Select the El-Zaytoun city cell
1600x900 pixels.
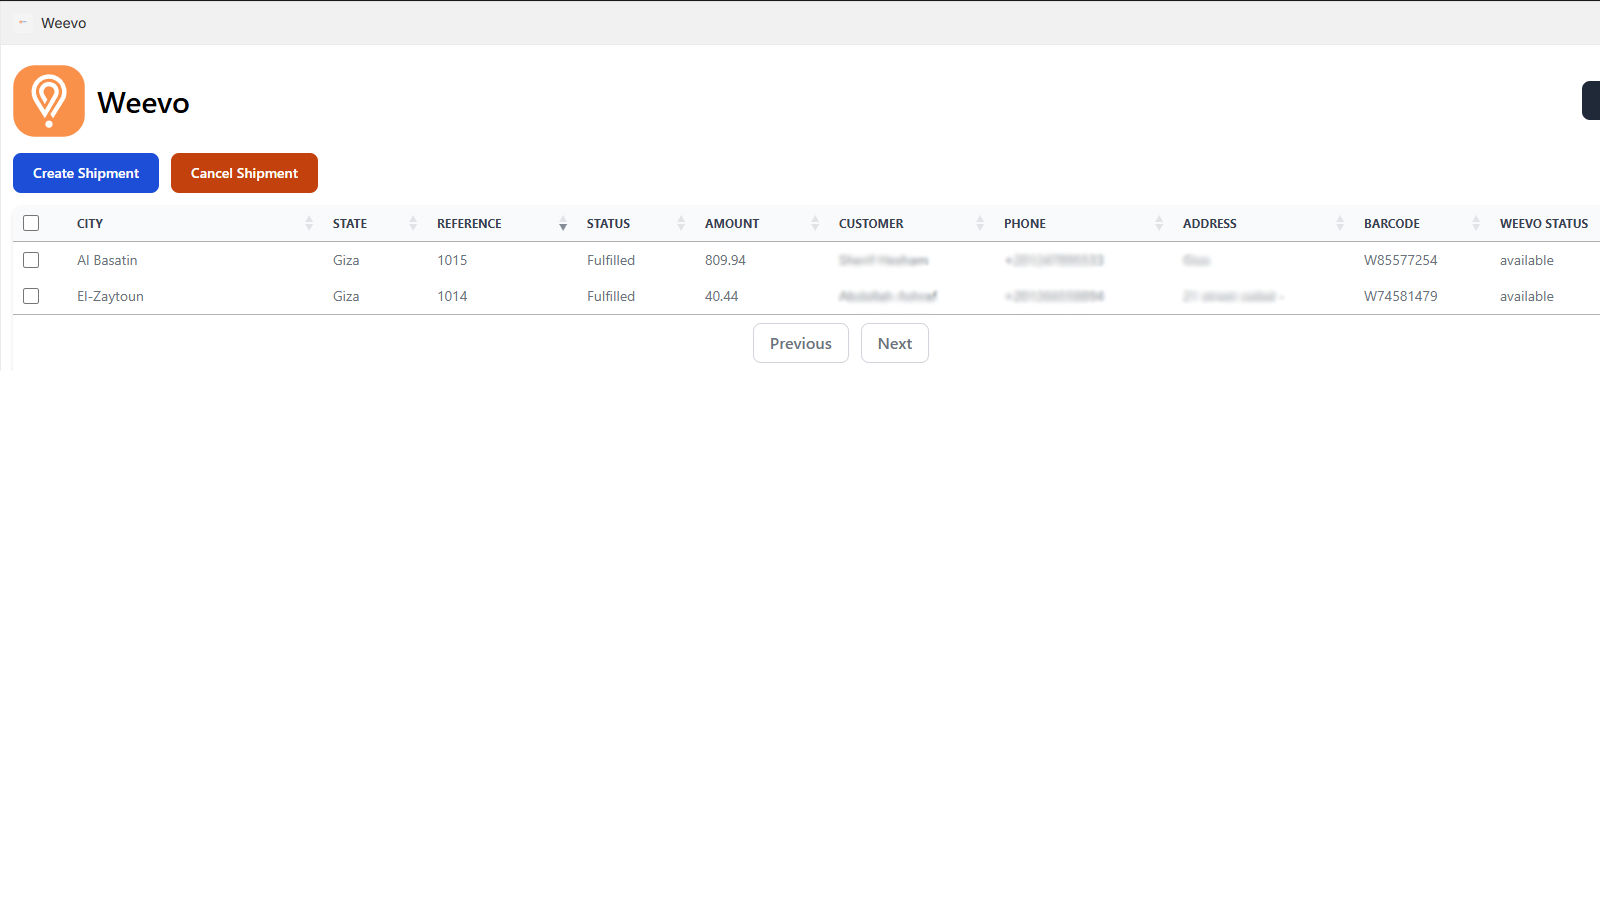(x=110, y=296)
